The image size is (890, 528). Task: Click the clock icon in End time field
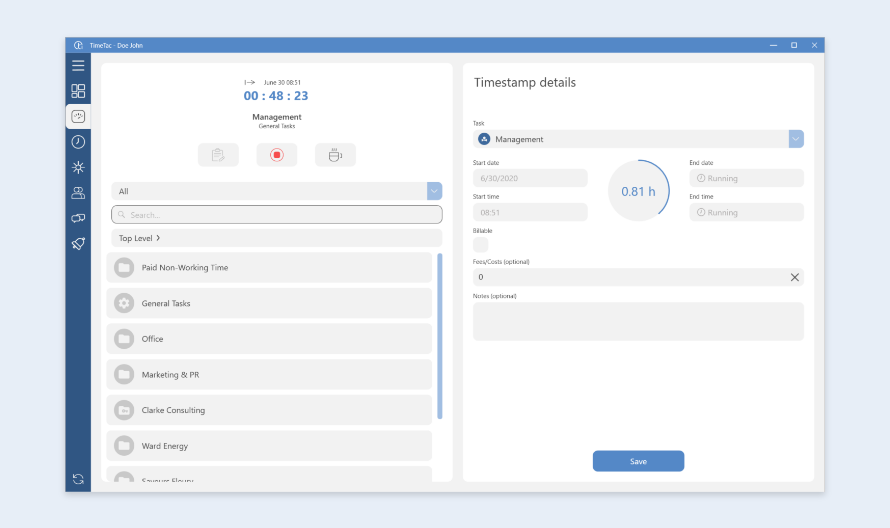click(701, 212)
